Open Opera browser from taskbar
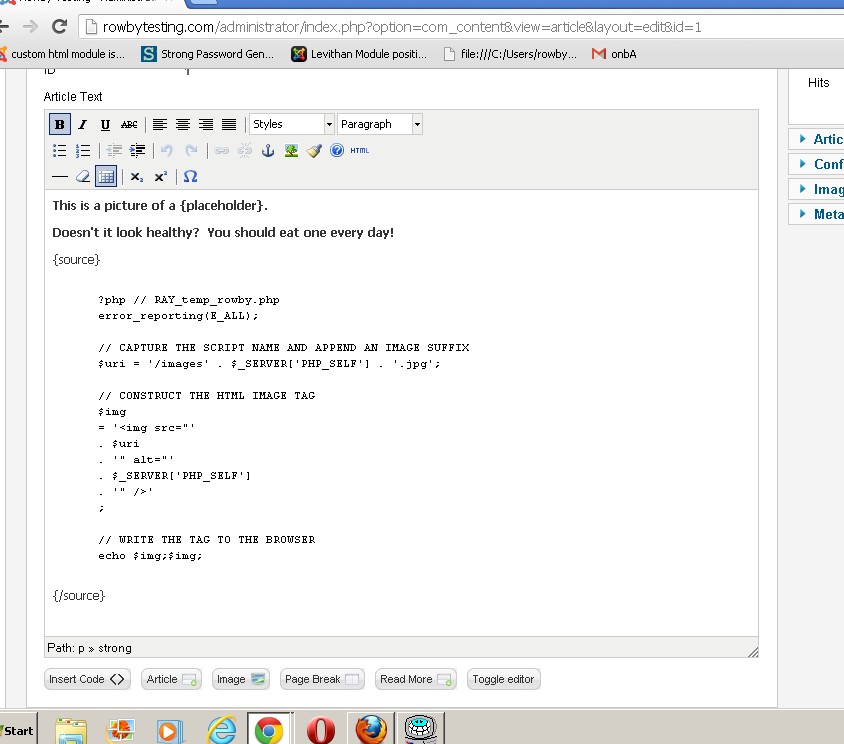 pos(320,731)
